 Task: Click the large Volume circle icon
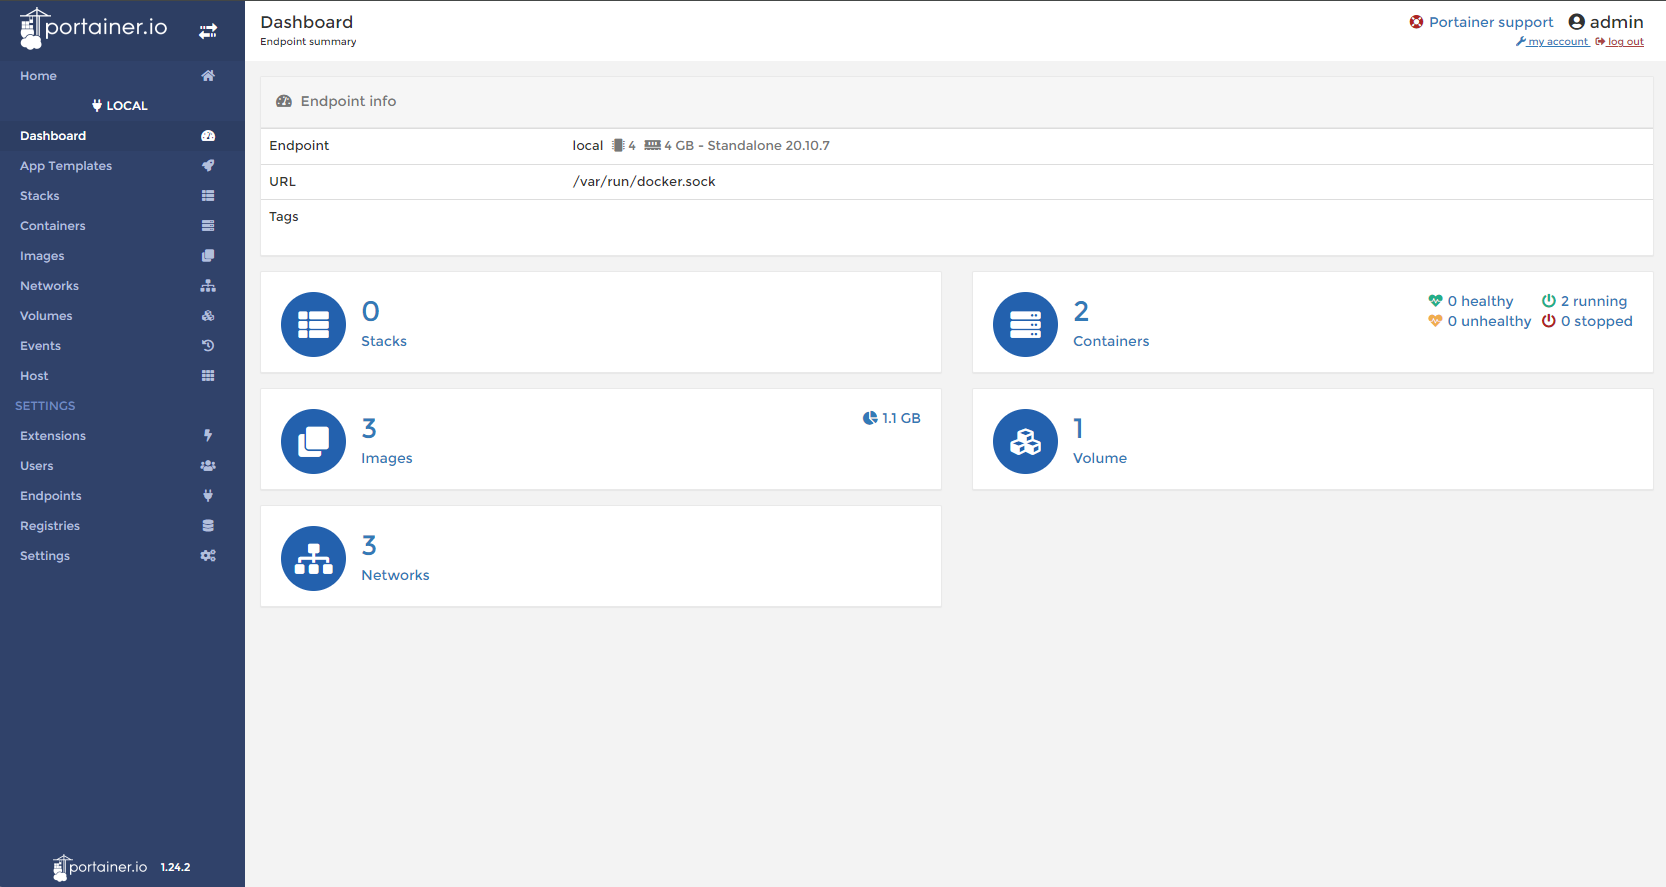point(1025,441)
